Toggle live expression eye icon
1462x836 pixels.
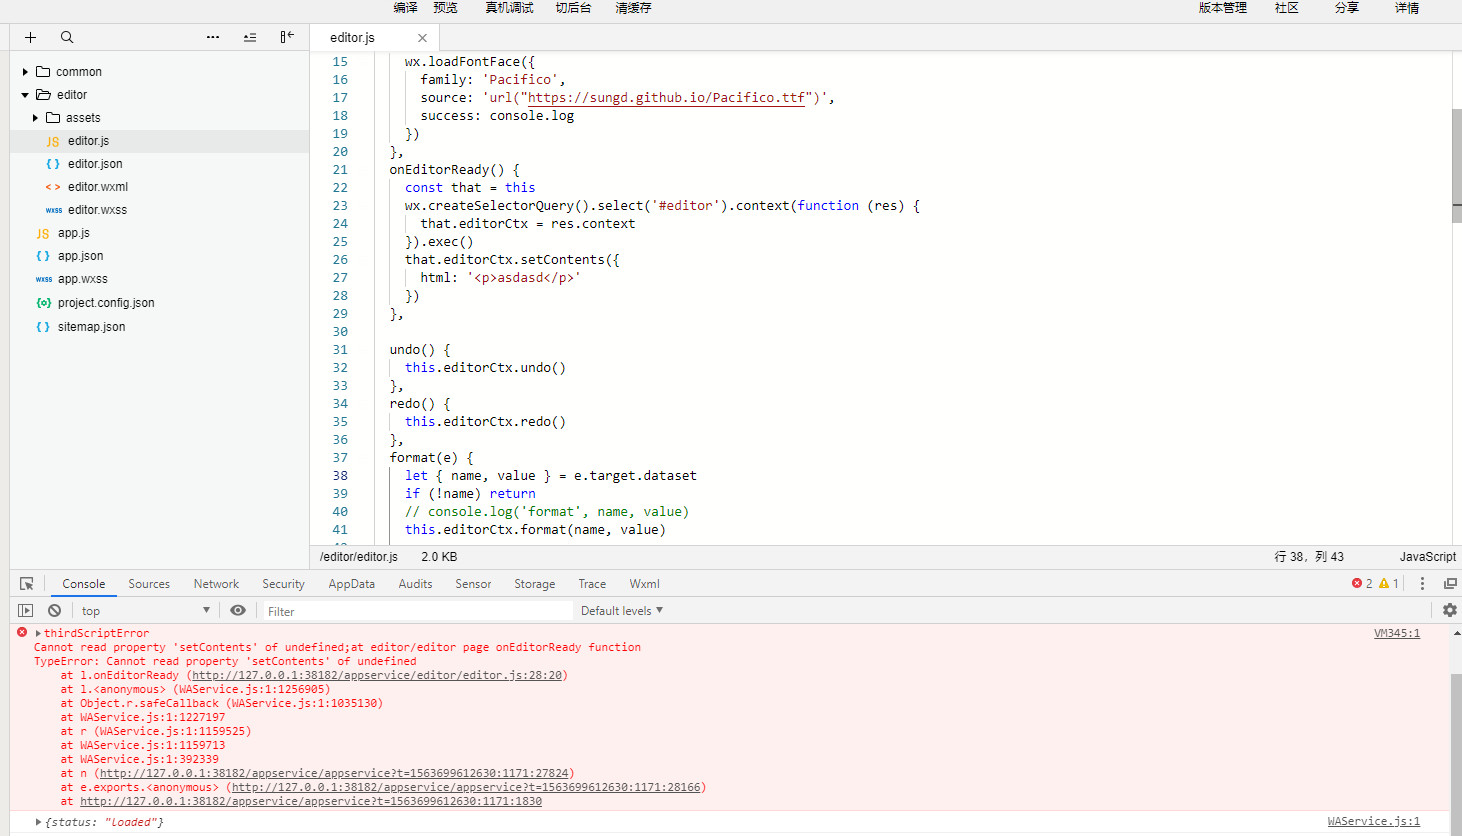(238, 610)
